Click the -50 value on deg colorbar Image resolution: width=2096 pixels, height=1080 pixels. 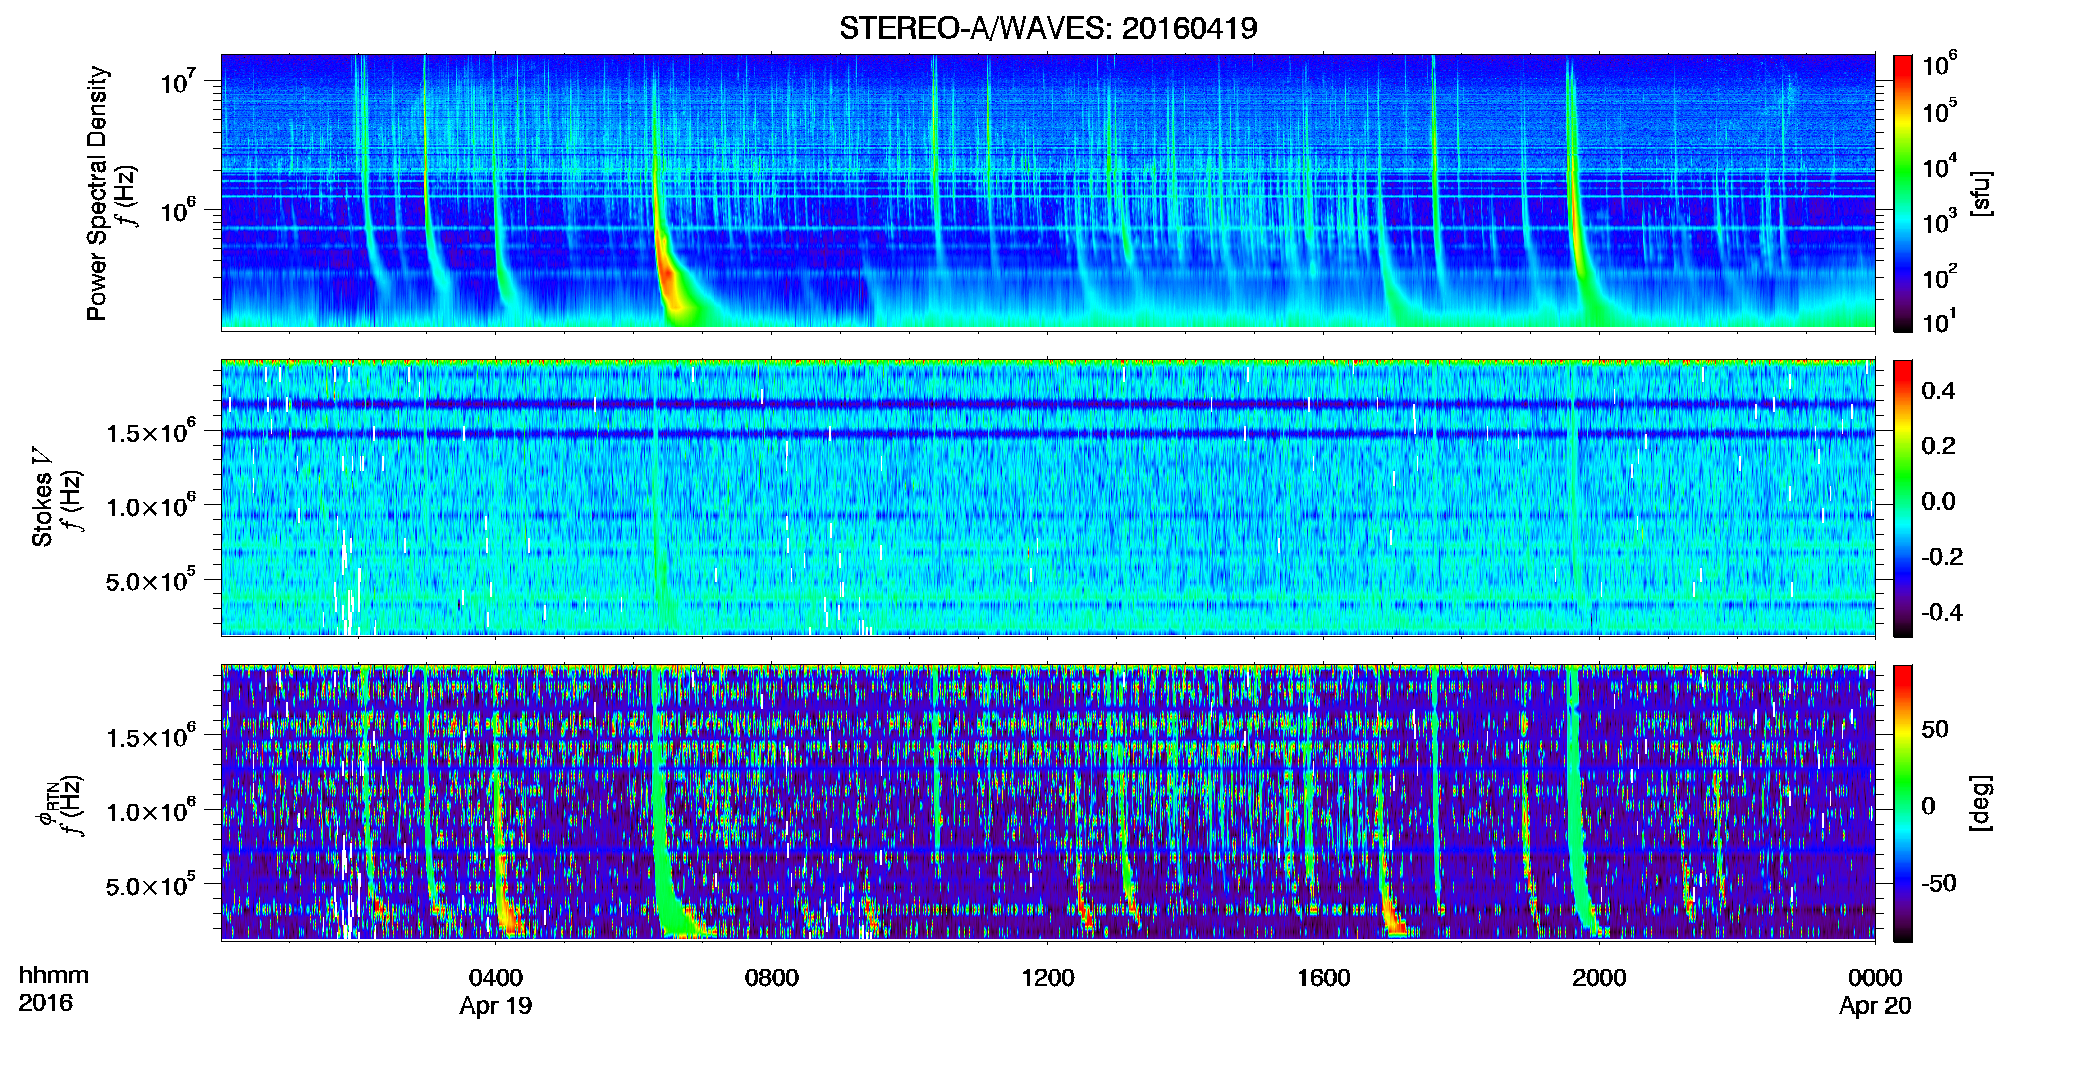tap(1939, 883)
